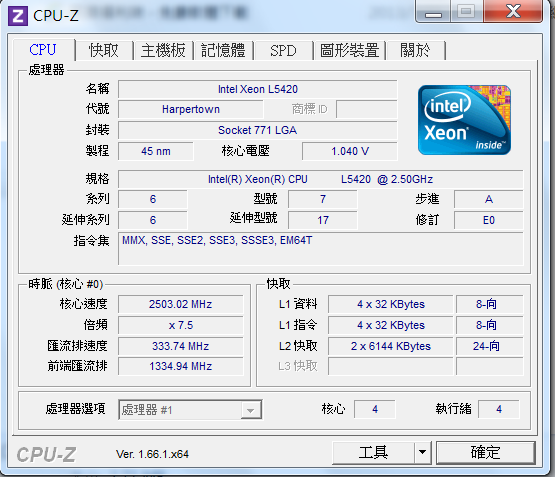Click the front side bus 1334.94 MHz
The height and width of the screenshot is (480, 556).
coord(181,366)
